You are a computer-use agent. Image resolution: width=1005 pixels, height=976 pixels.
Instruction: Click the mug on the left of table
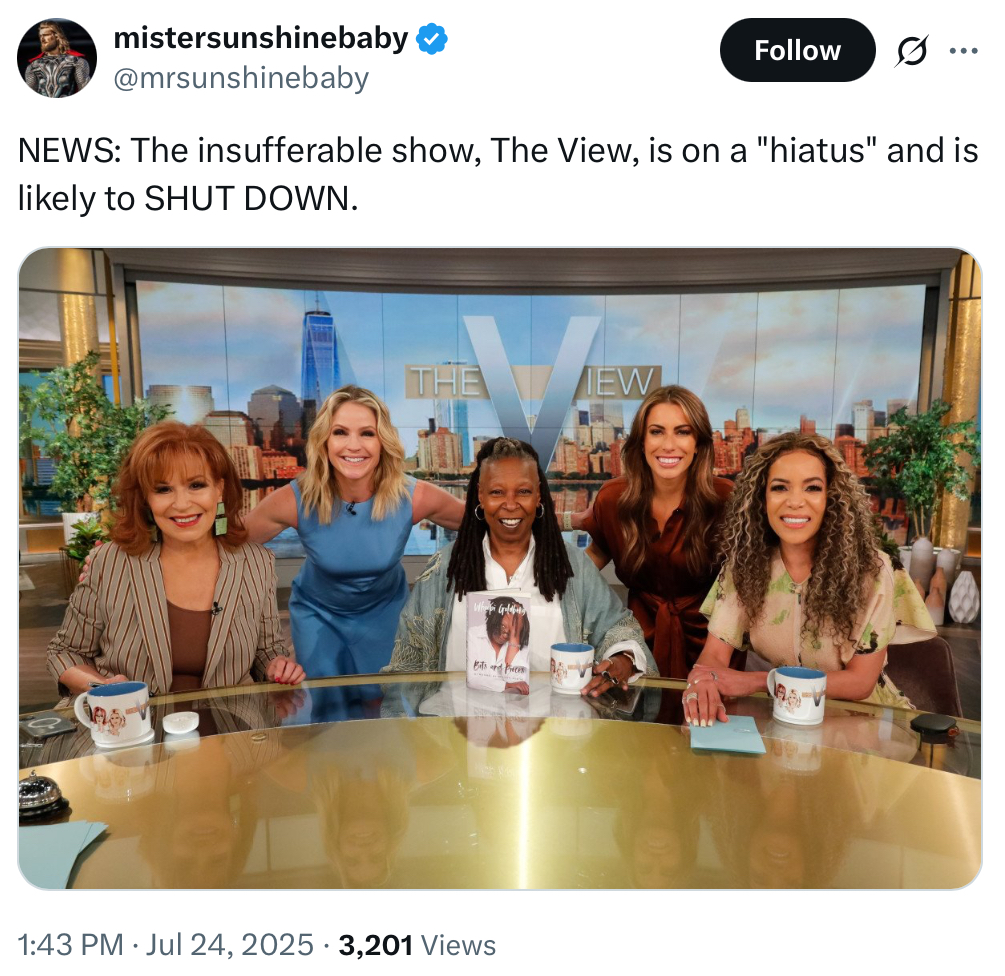[114, 713]
